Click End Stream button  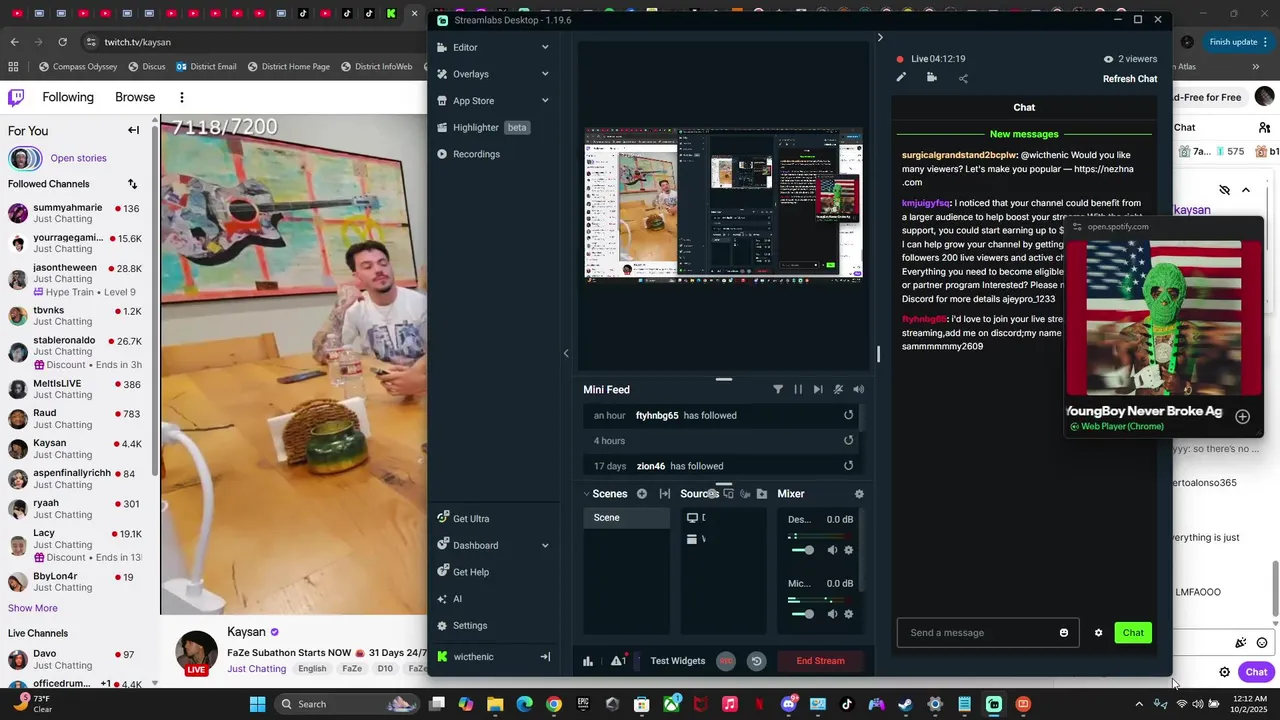point(820,661)
